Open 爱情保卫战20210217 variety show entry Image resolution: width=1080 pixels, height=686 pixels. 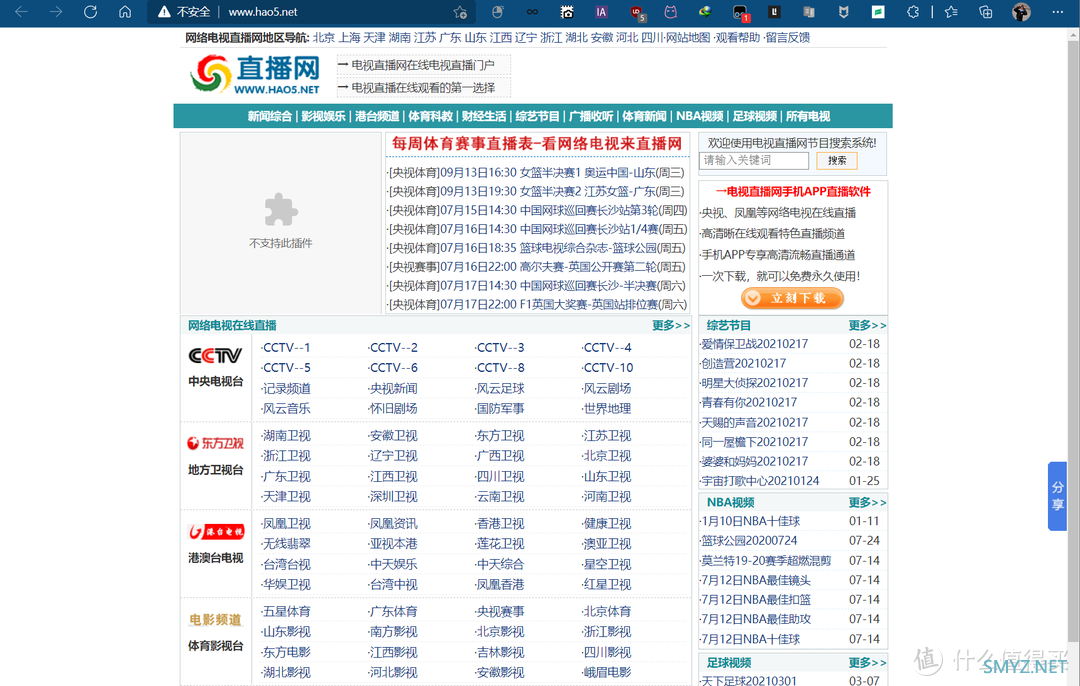click(754, 344)
